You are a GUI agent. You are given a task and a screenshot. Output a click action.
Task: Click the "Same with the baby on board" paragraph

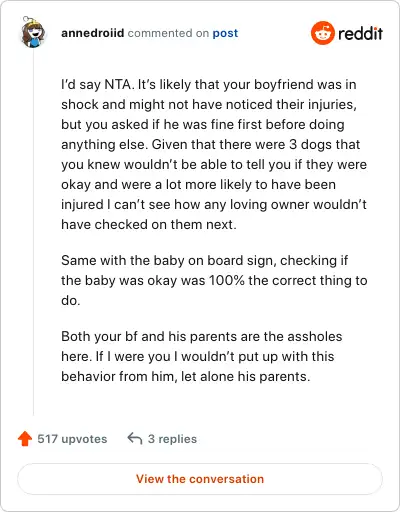214,280
